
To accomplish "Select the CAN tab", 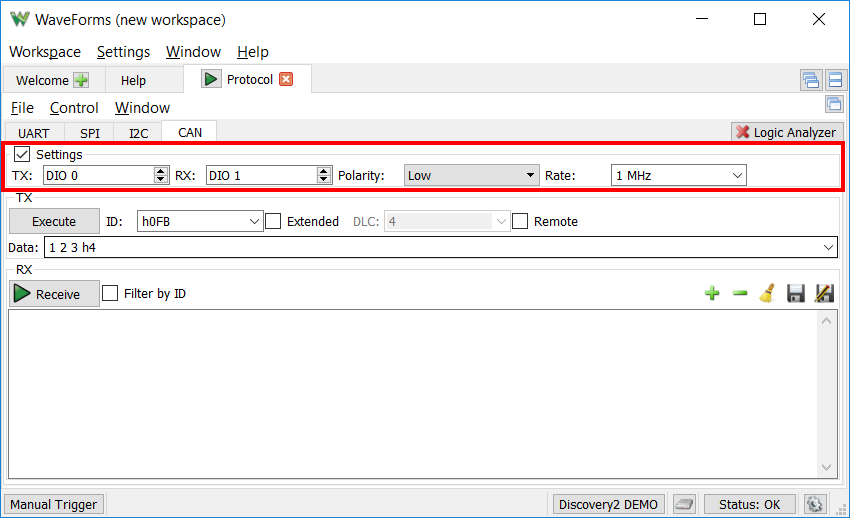I will pos(190,132).
